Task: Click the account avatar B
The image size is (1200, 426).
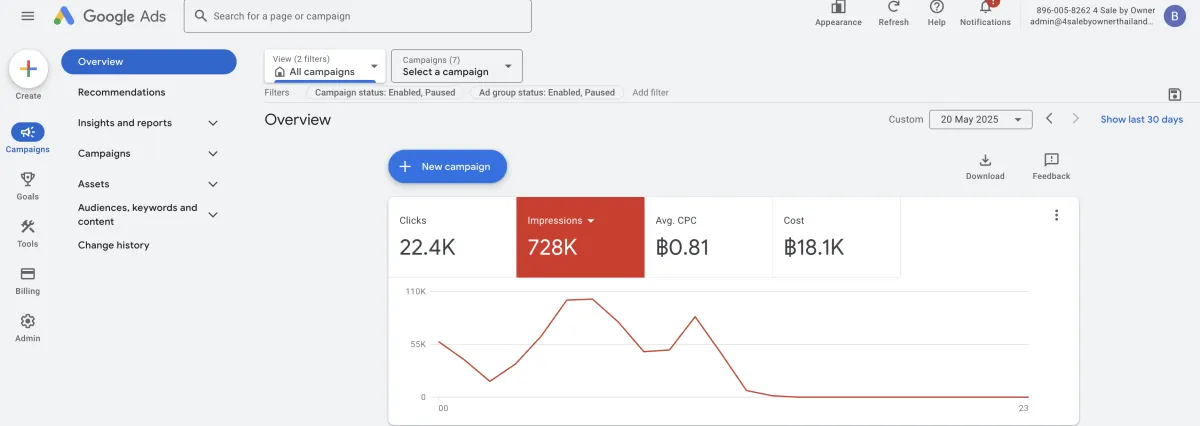Action: click(x=1173, y=15)
